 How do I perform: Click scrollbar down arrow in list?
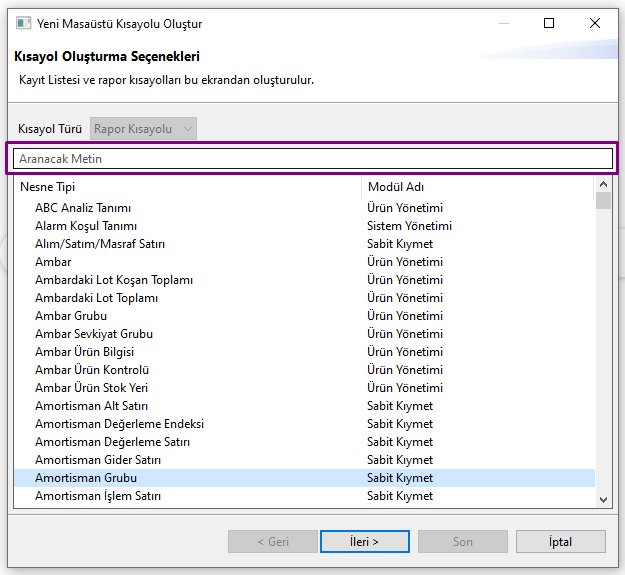[x=603, y=498]
